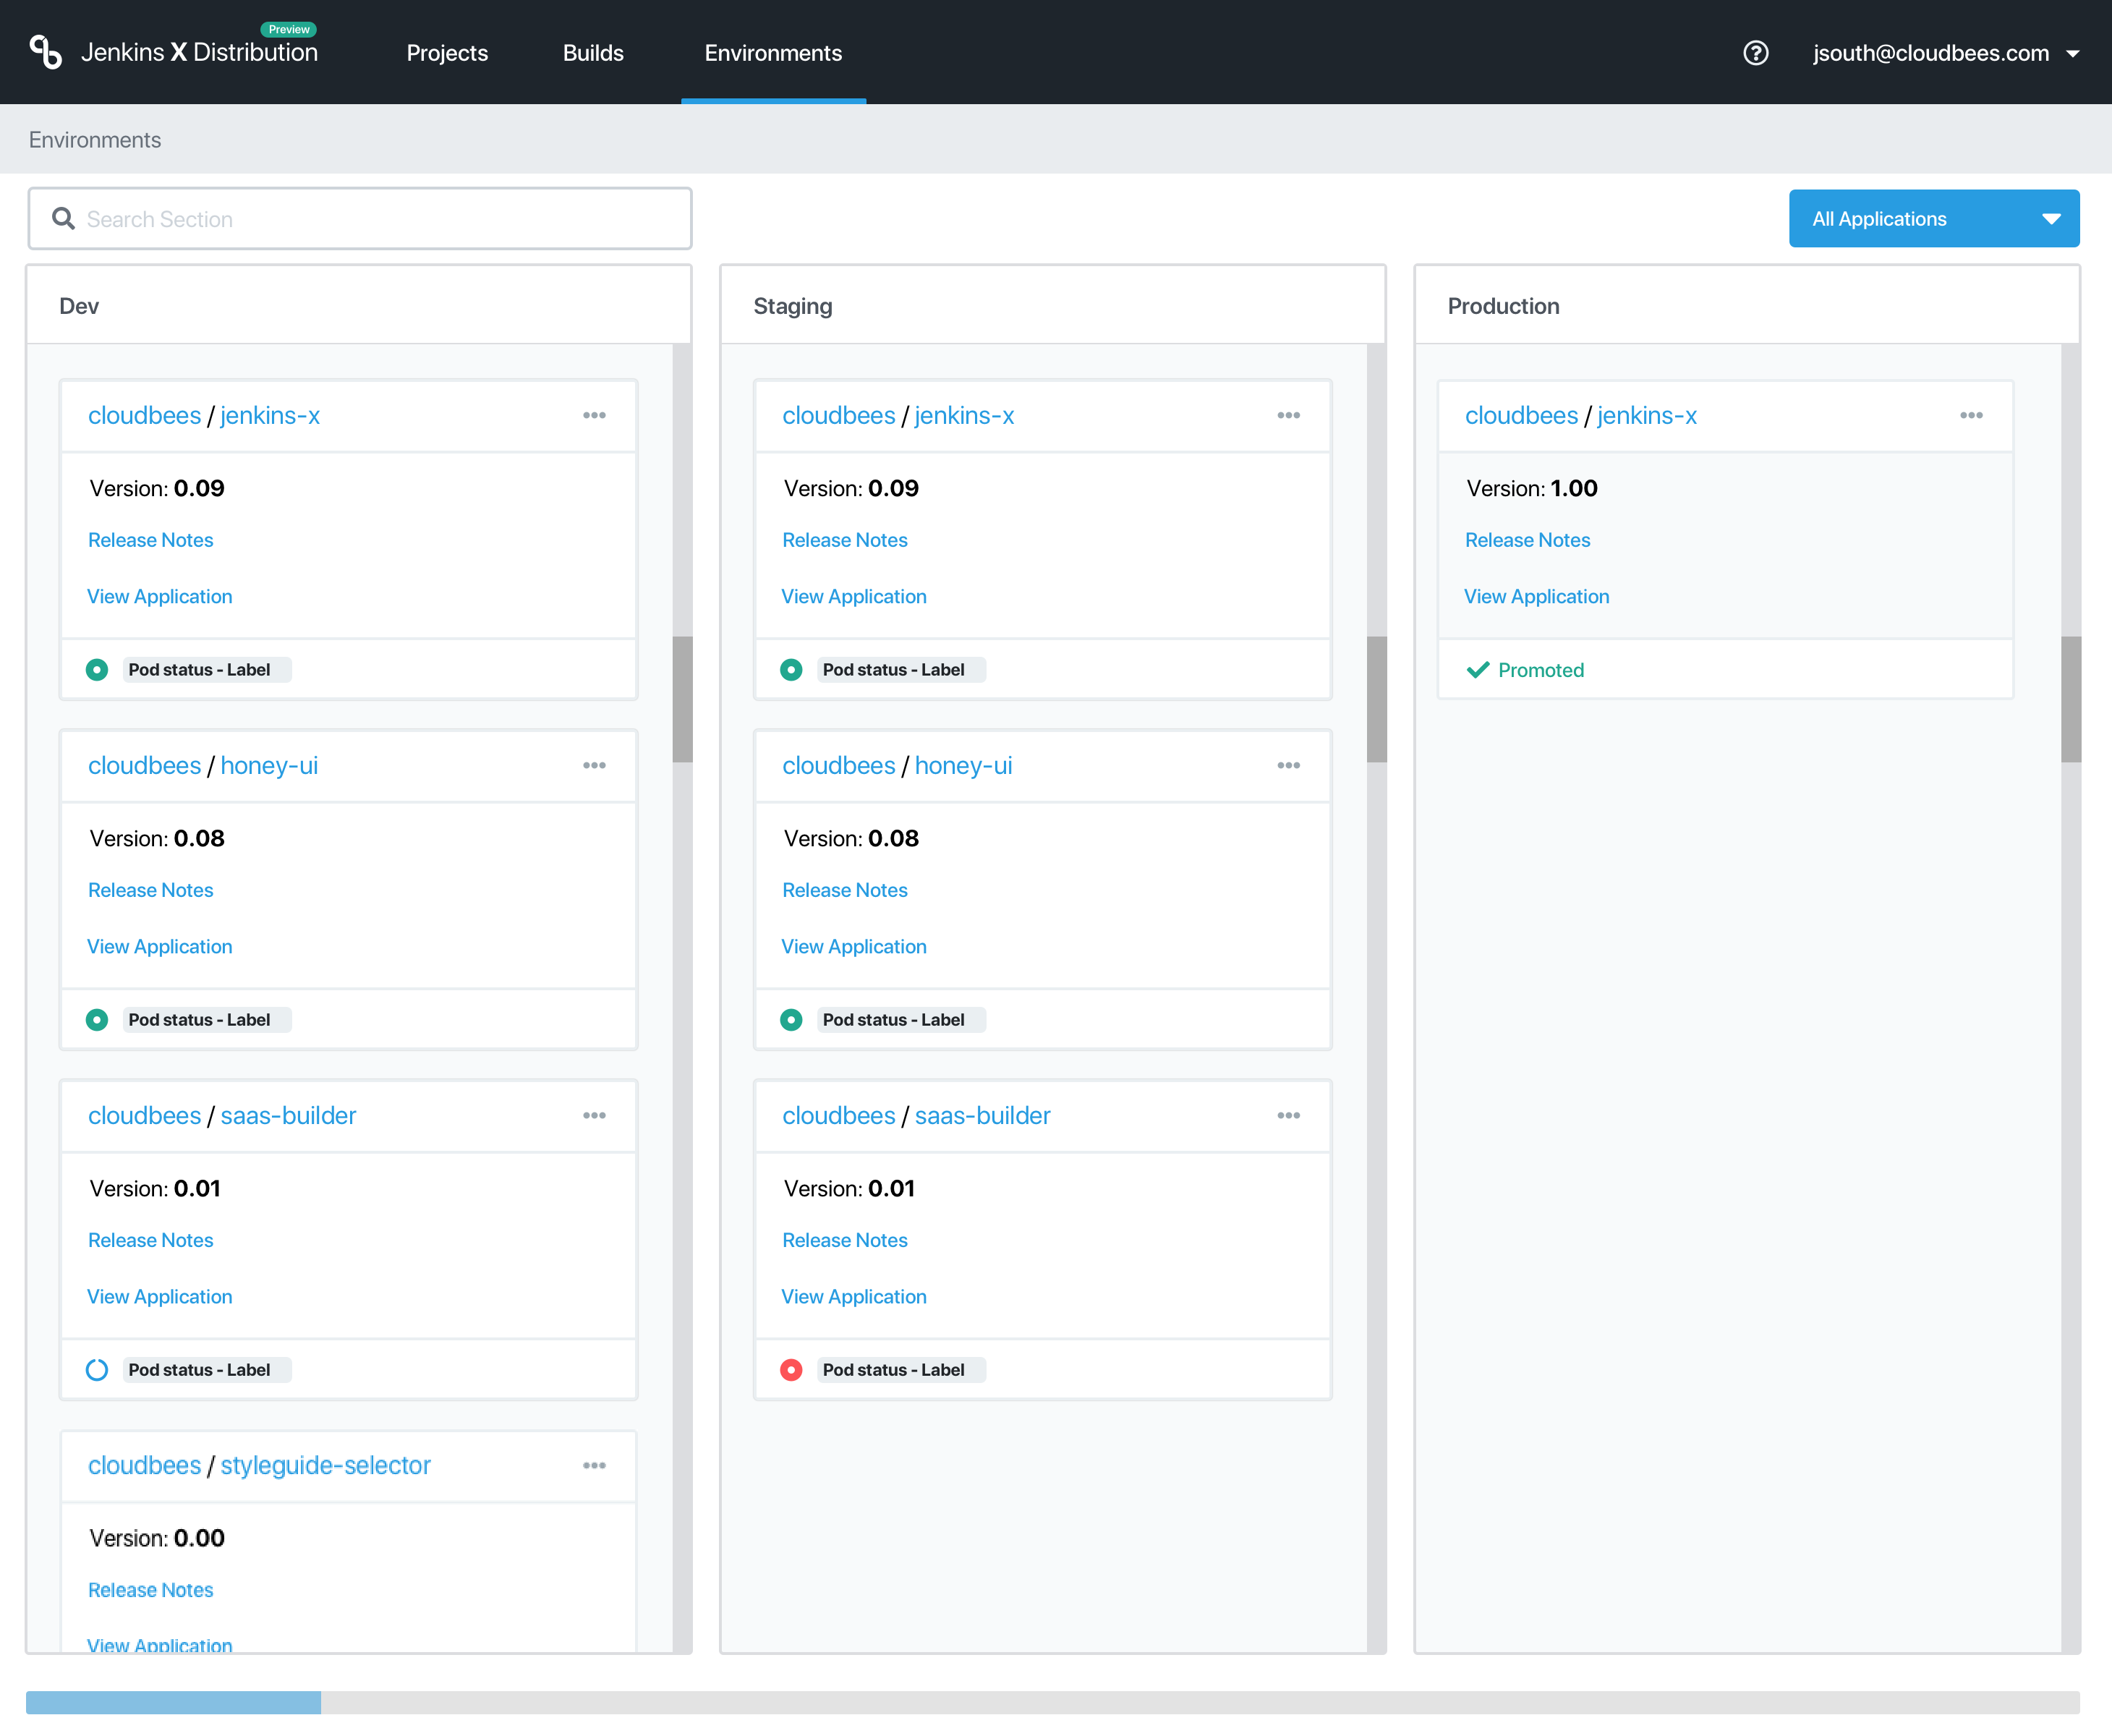The image size is (2112, 1736).
Task: Click green pod status icon on Staging jenkins-x
Action: 791,670
